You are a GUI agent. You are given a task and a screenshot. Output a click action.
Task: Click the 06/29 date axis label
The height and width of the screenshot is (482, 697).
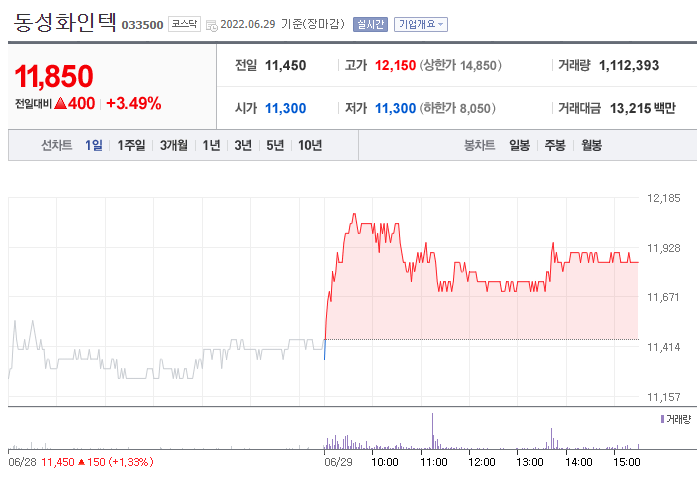(x=338, y=462)
